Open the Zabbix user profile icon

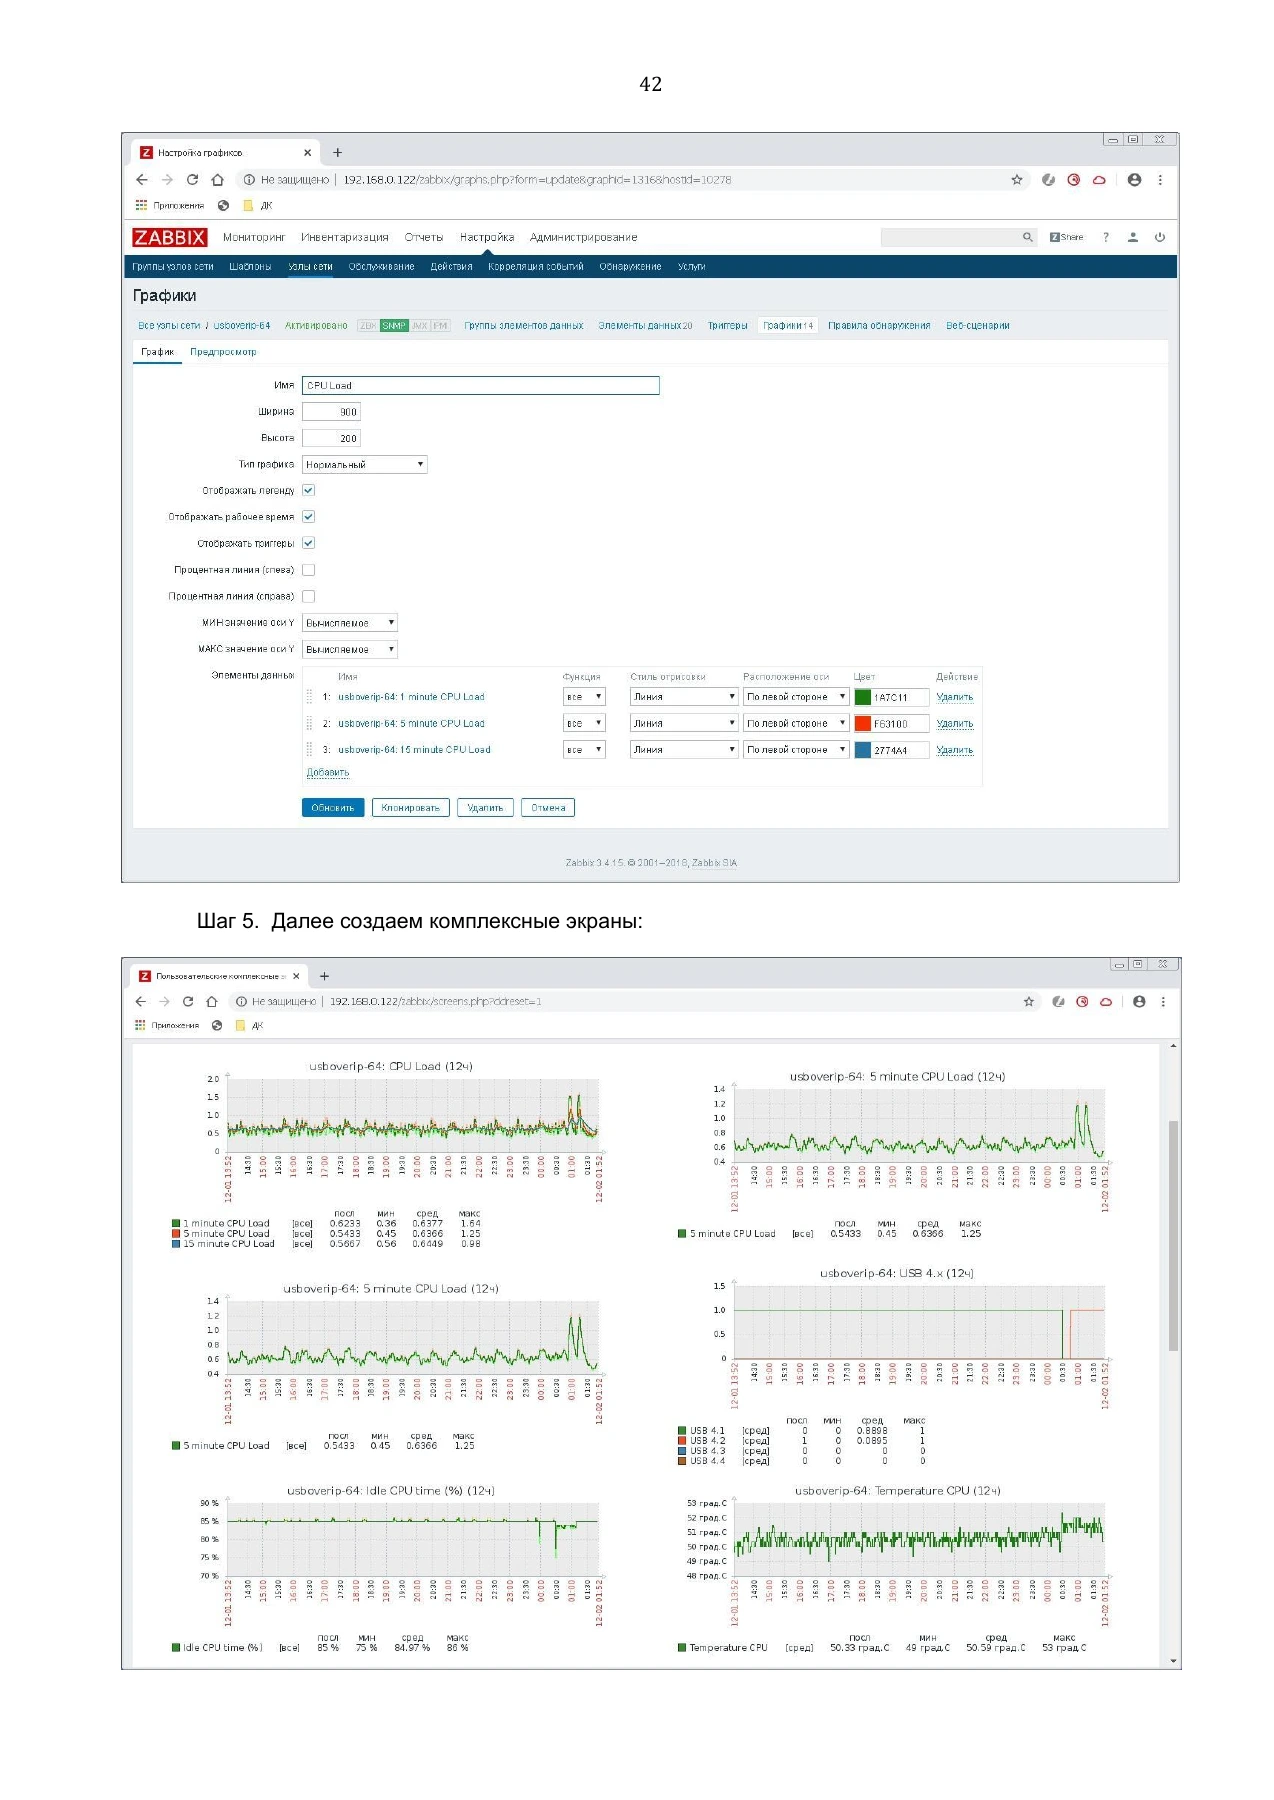tap(1133, 237)
